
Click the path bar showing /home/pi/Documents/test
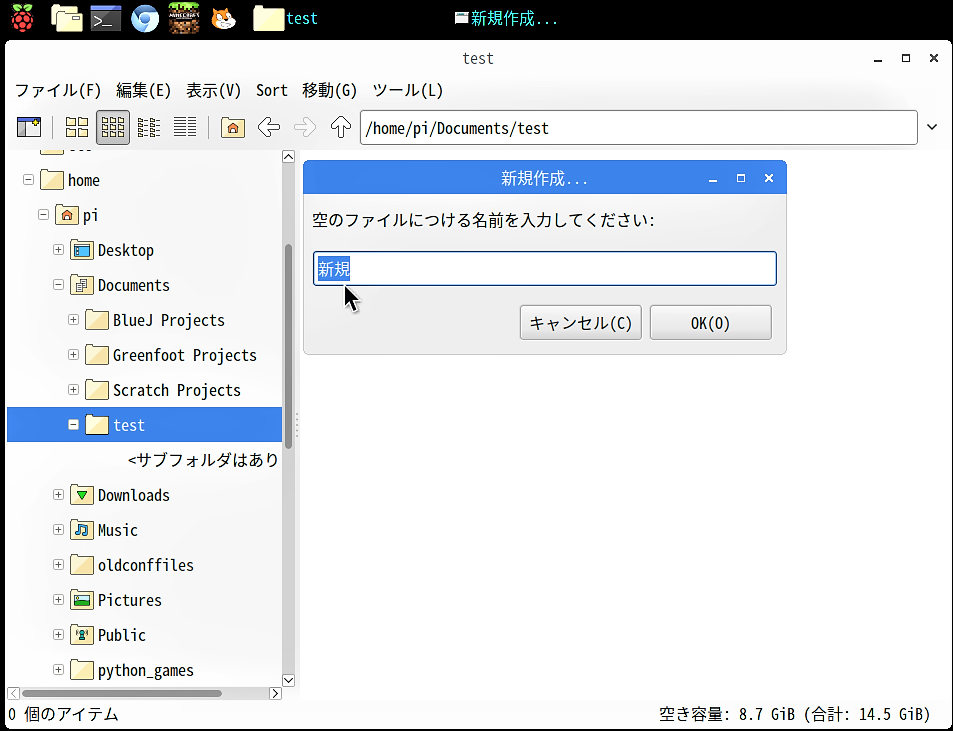point(638,128)
